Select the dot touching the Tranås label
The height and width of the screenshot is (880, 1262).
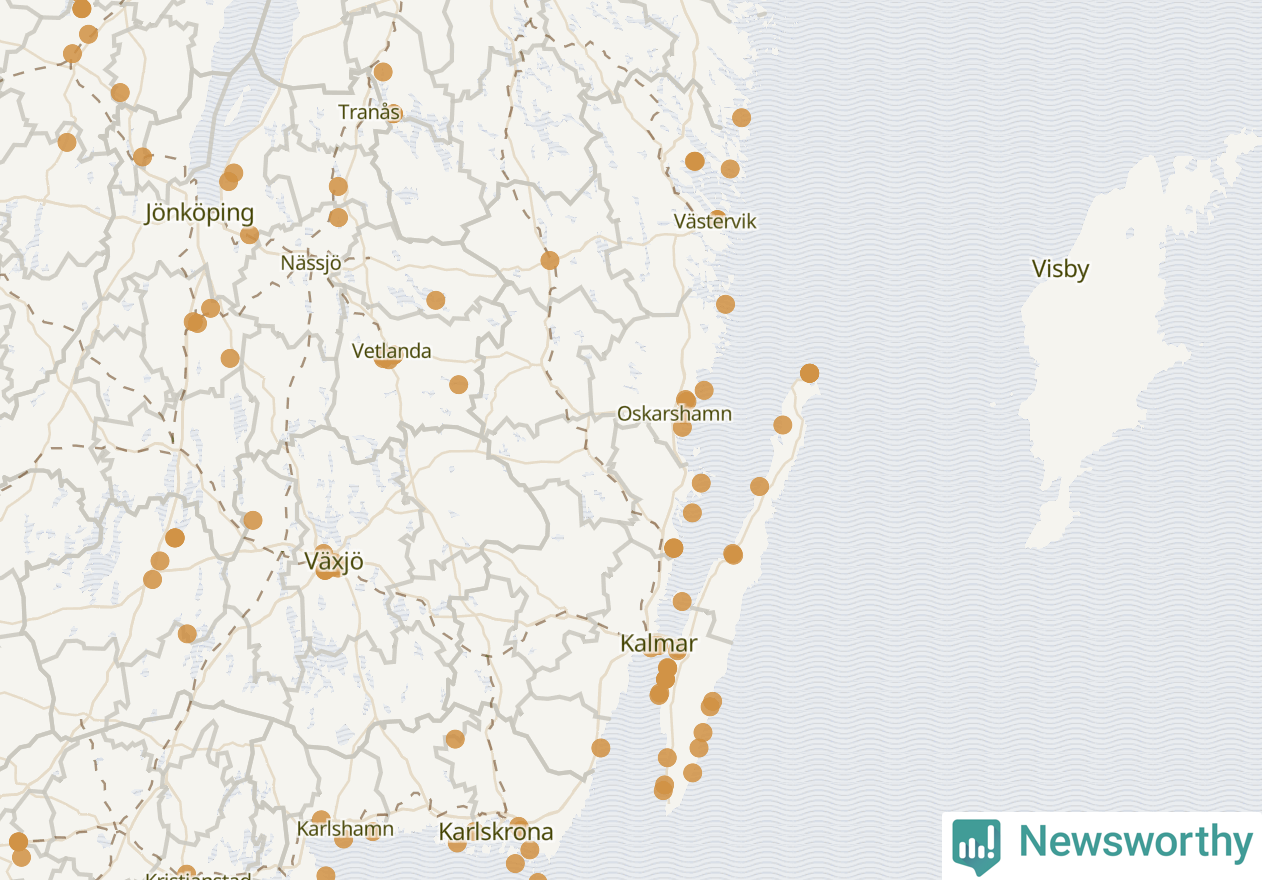(393, 113)
